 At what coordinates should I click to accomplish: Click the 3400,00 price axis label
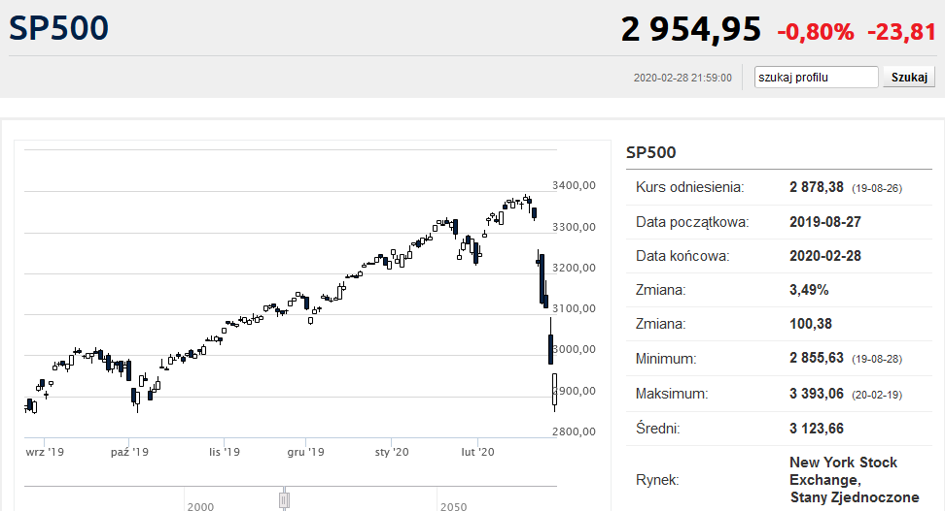coord(574,186)
